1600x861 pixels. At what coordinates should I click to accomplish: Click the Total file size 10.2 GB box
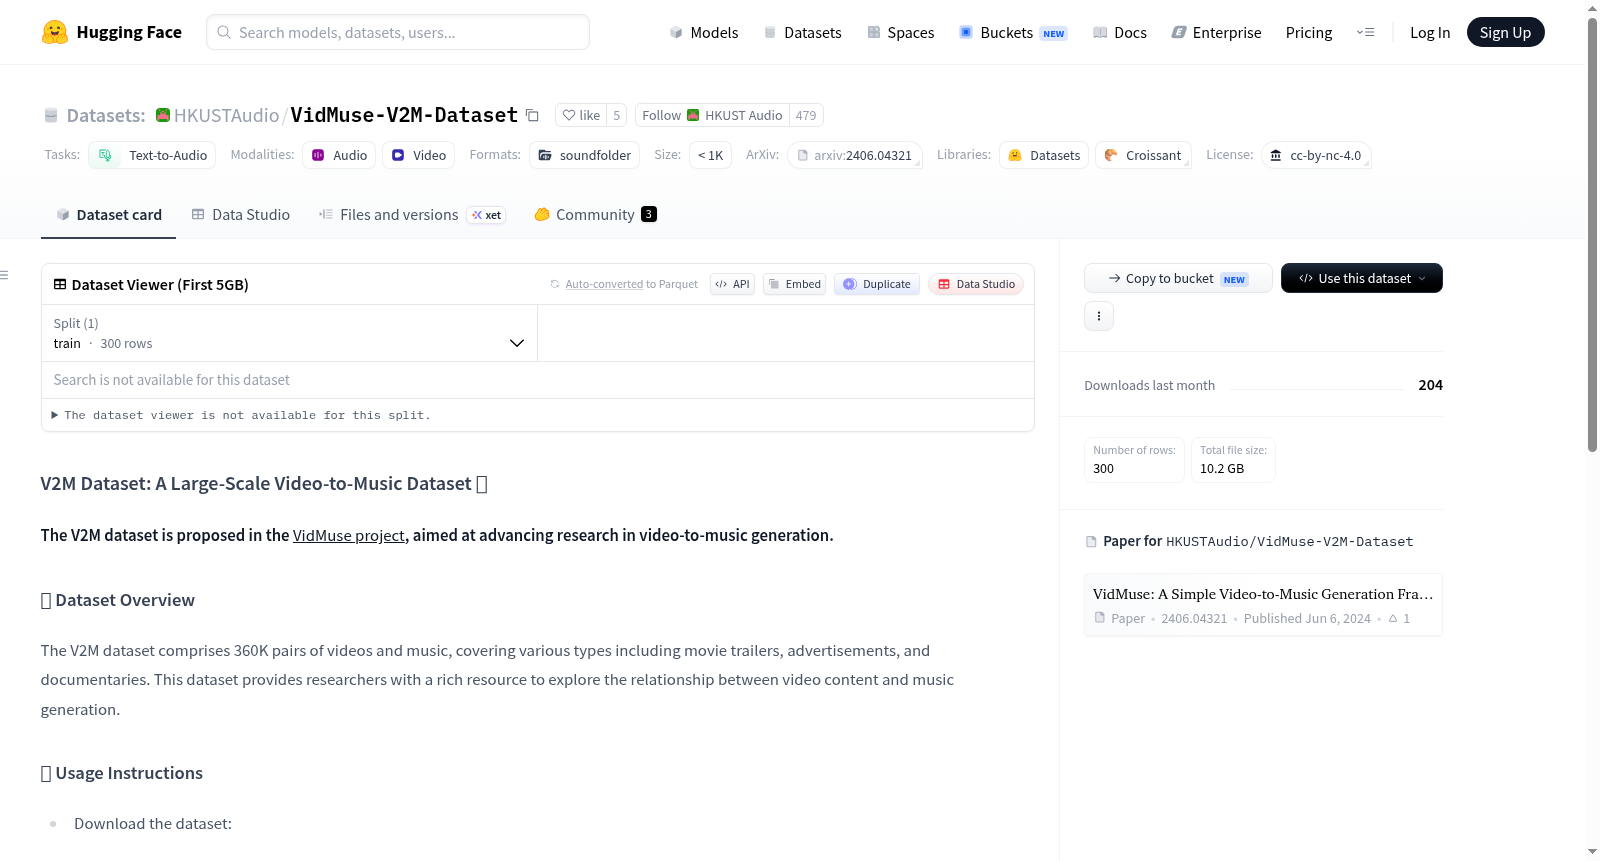(x=1233, y=460)
